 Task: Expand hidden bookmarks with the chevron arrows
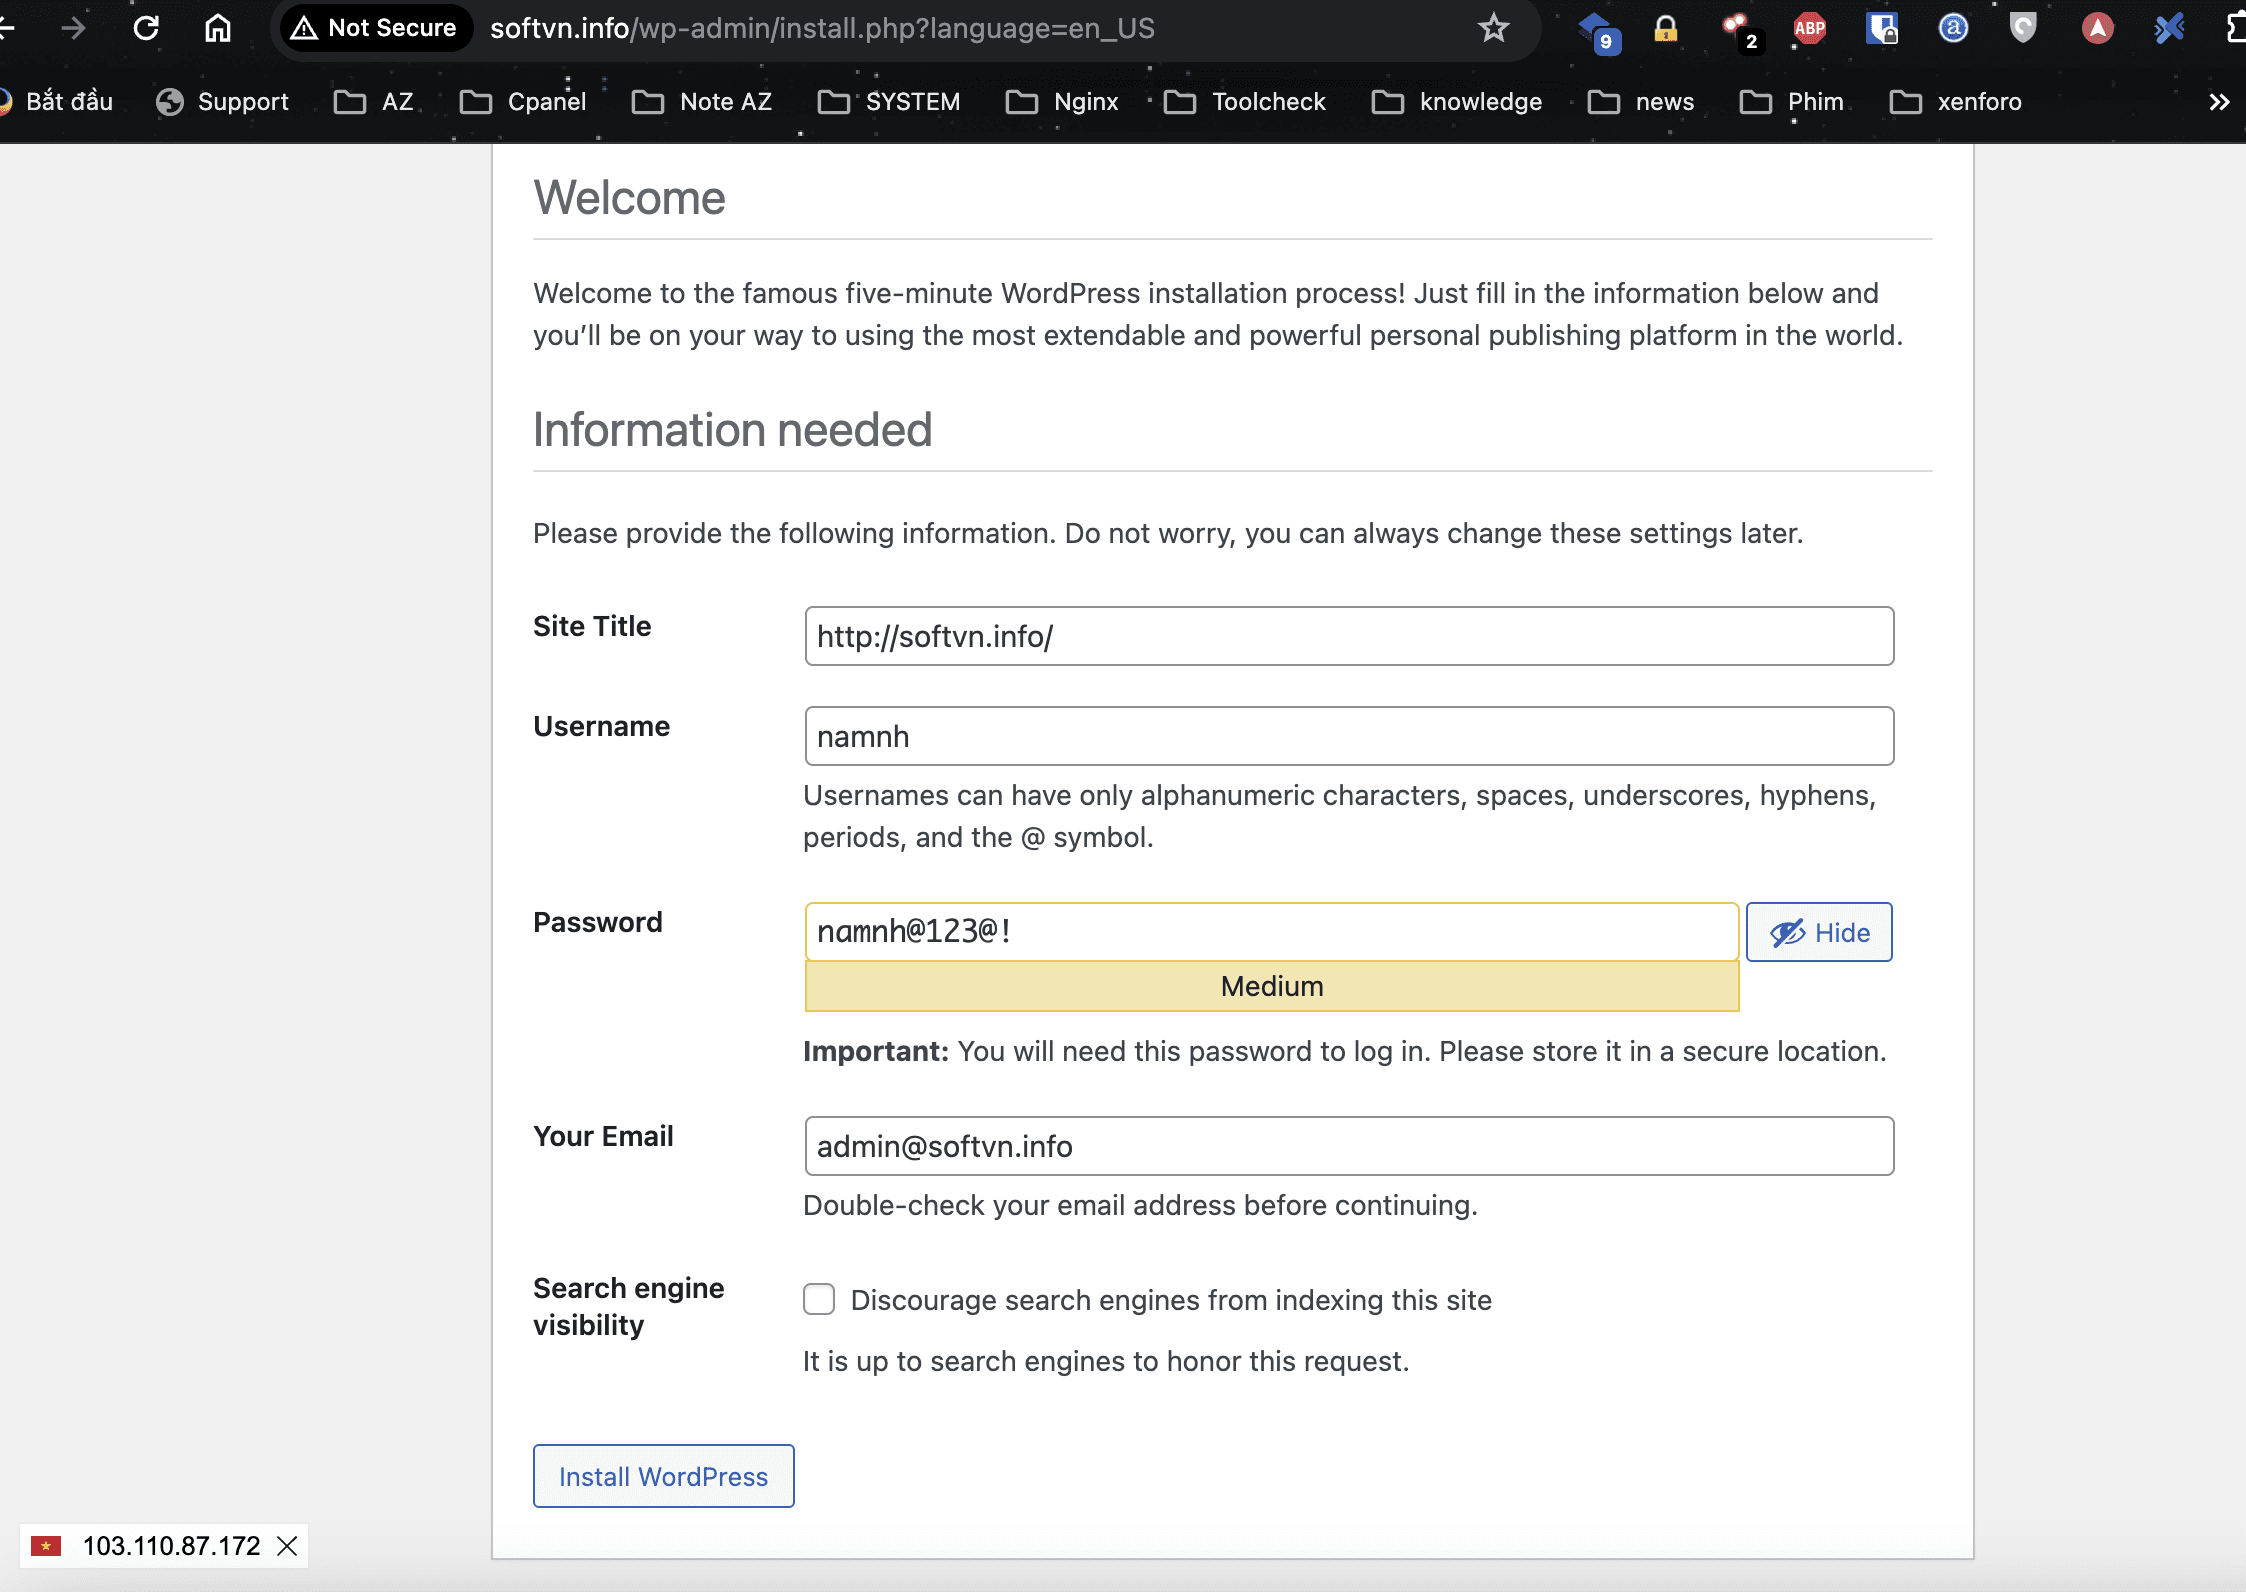pyautogui.click(x=2219, y=102)
